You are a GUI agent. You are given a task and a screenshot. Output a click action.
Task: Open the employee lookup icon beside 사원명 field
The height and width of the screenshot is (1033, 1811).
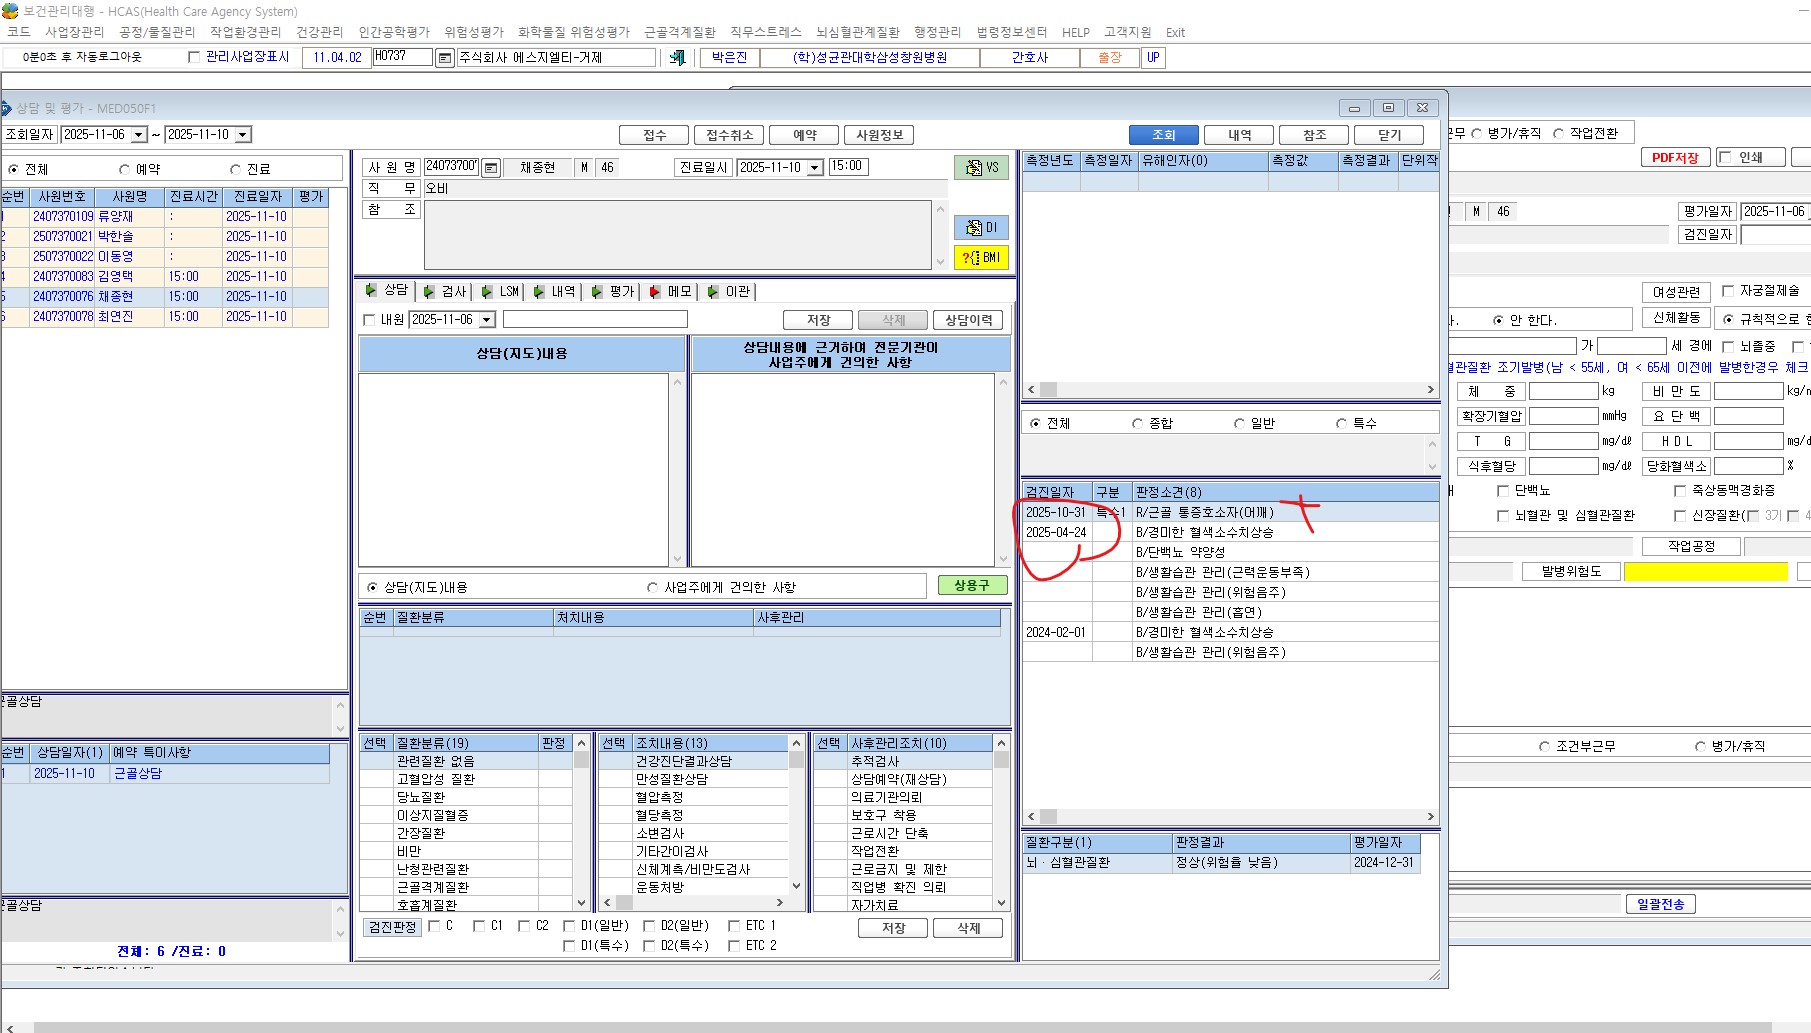pos(491,168)
